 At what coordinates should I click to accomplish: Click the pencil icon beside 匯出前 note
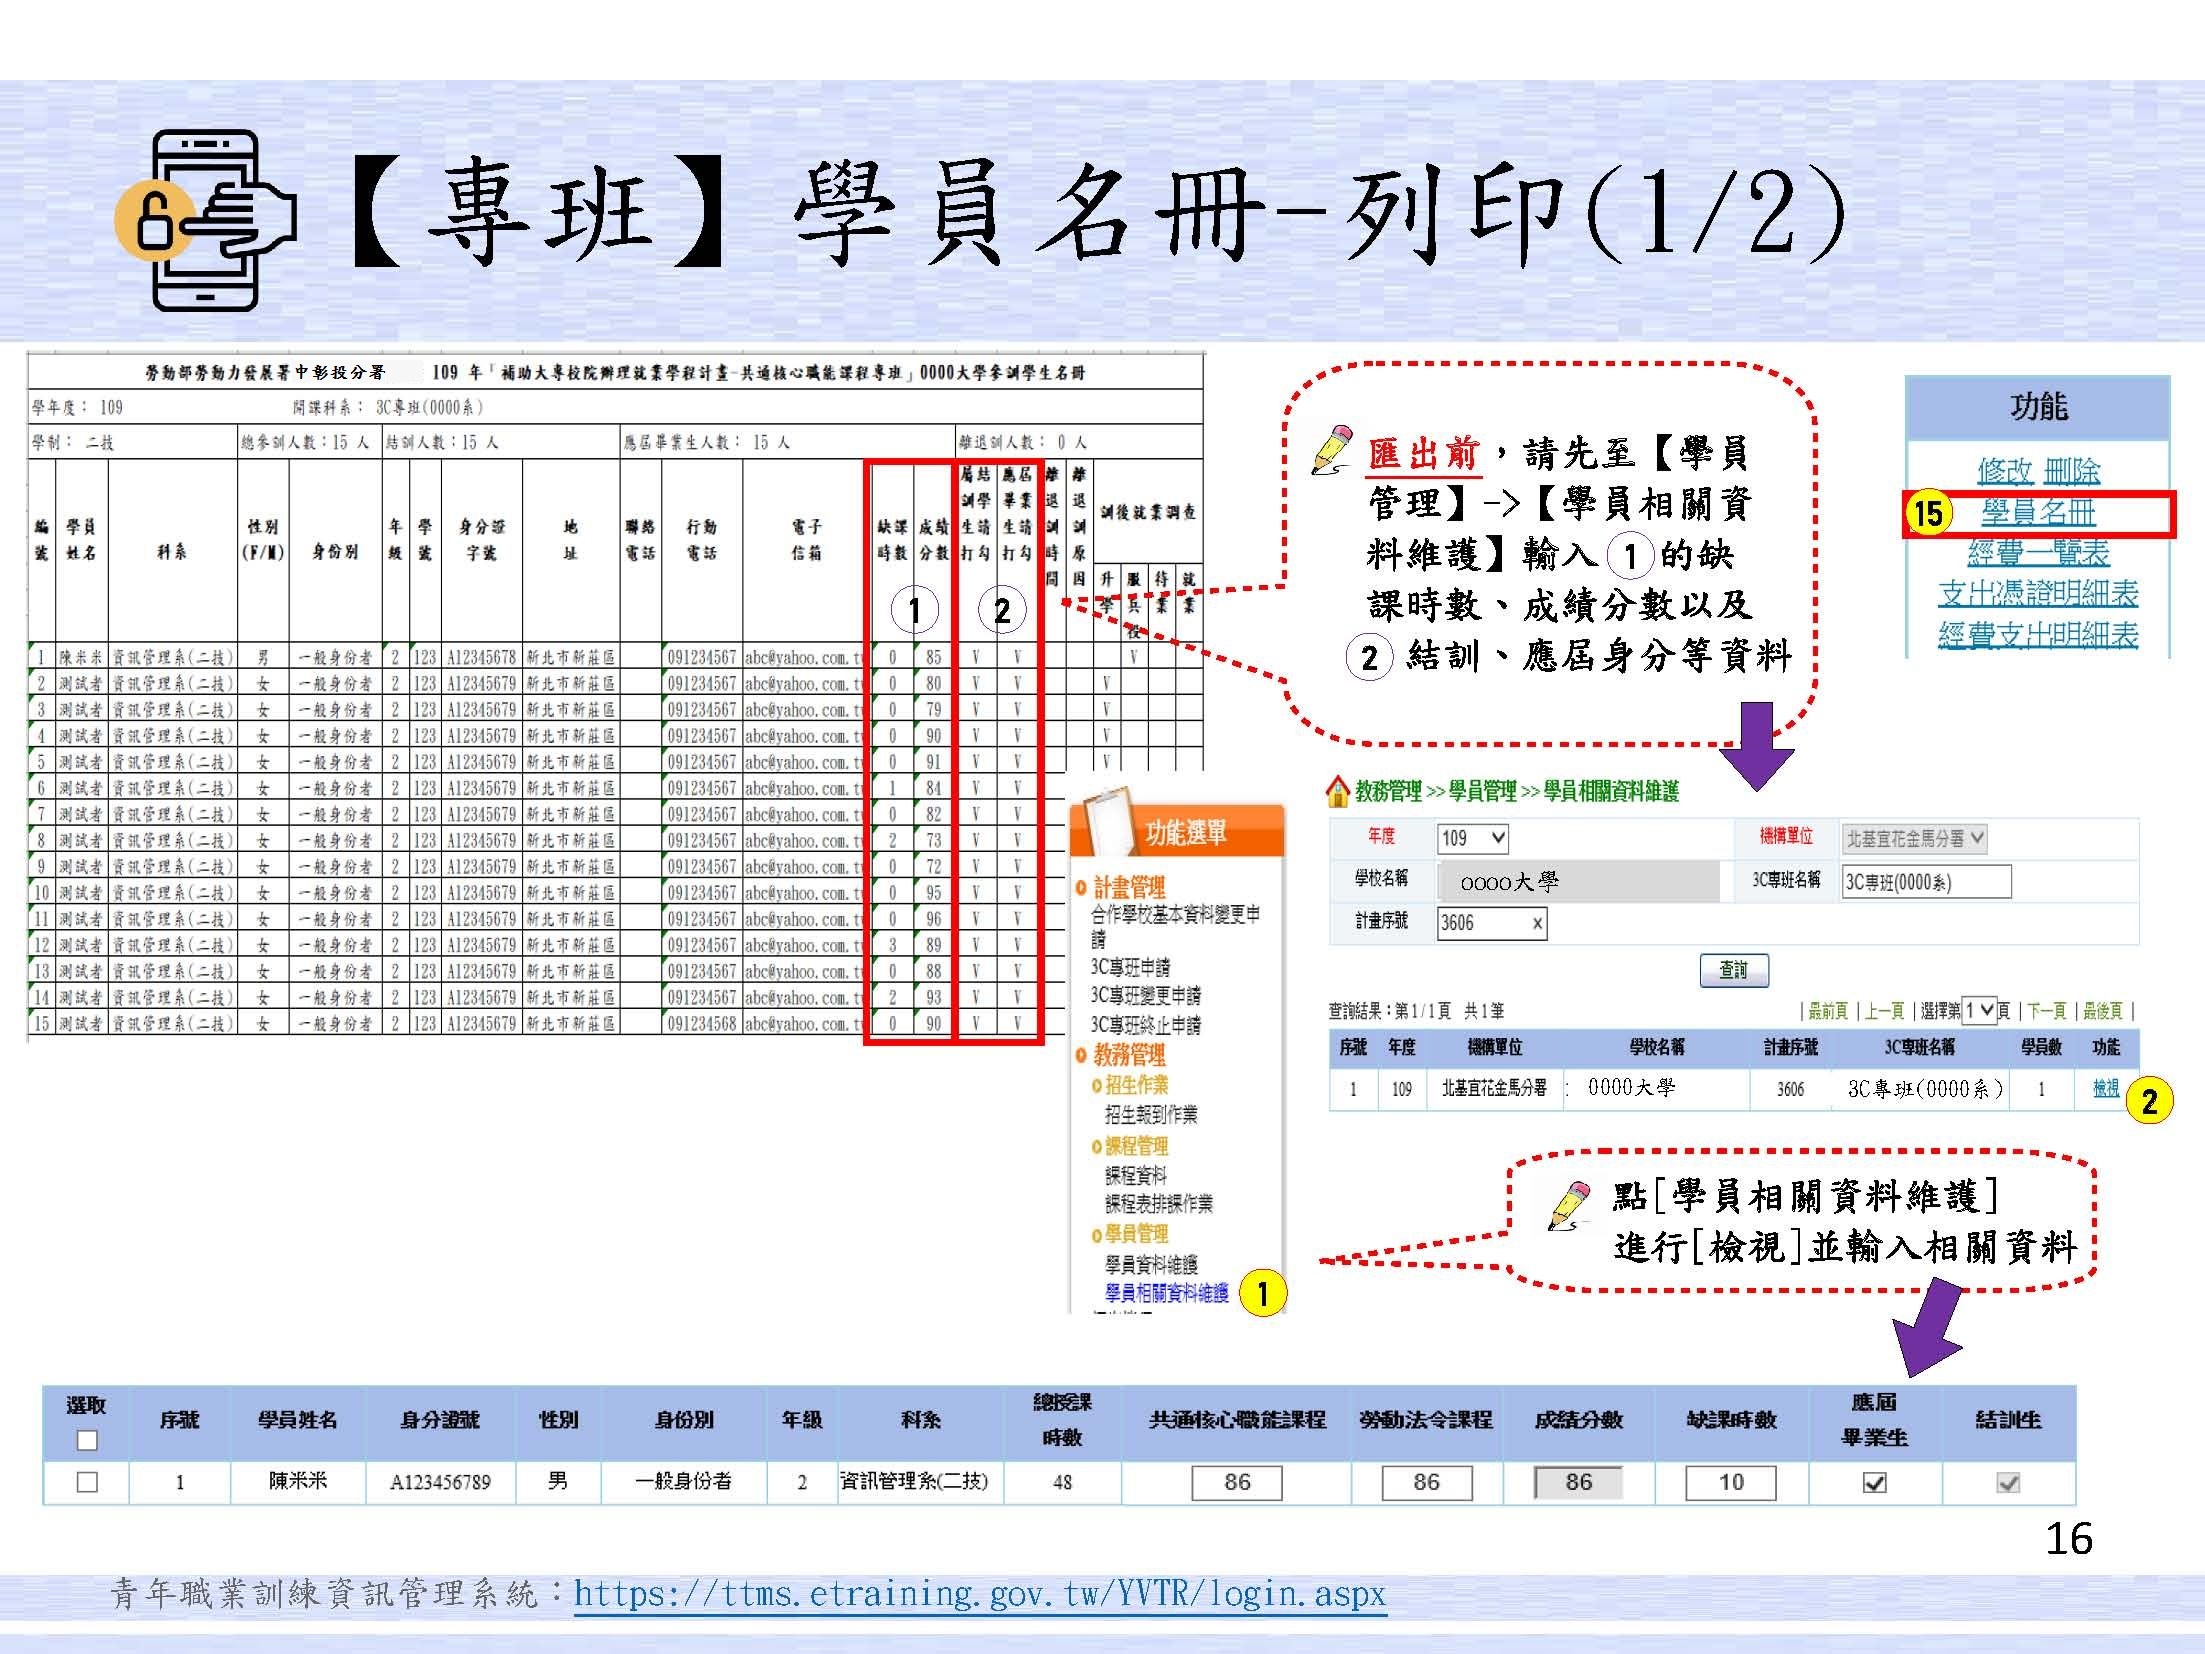pos(1333,452)
